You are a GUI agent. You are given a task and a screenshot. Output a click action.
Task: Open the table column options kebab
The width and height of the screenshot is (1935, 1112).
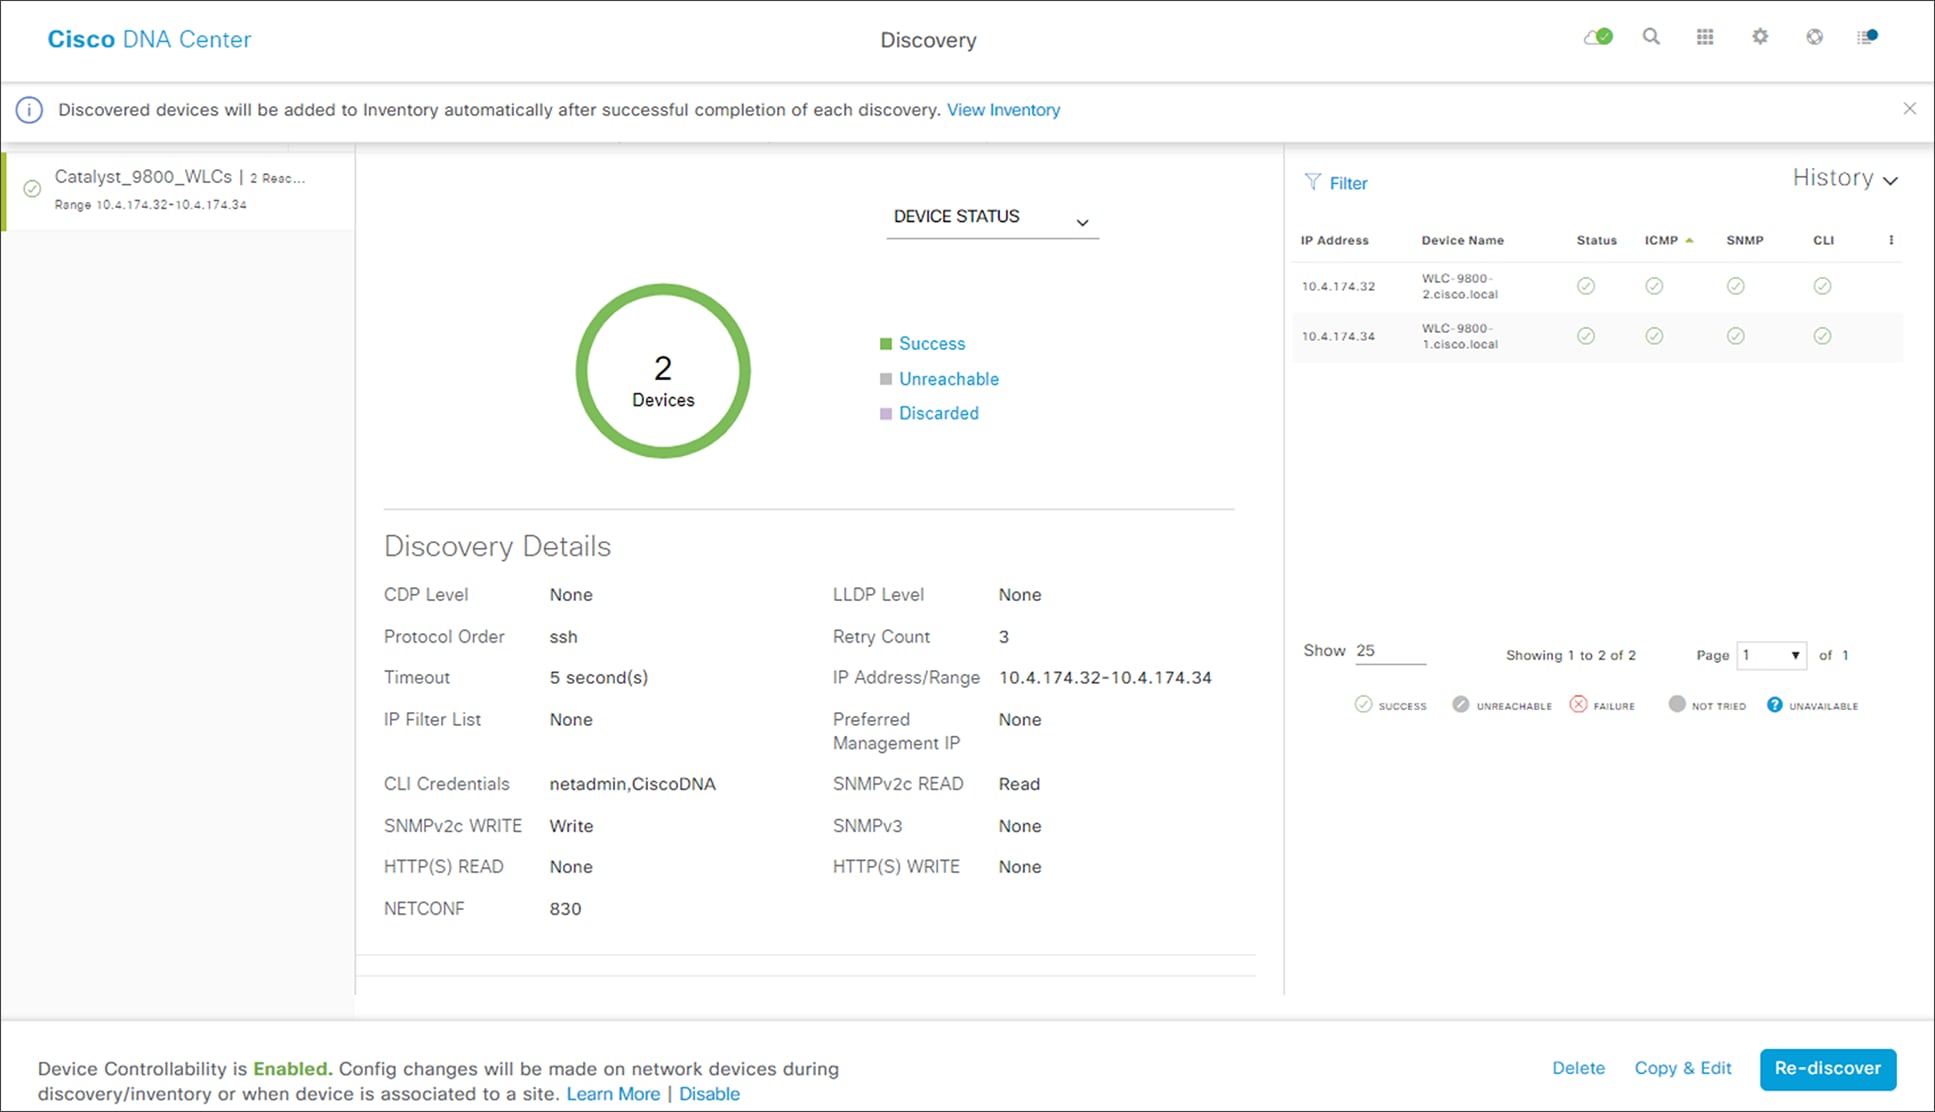point(1891,240)
